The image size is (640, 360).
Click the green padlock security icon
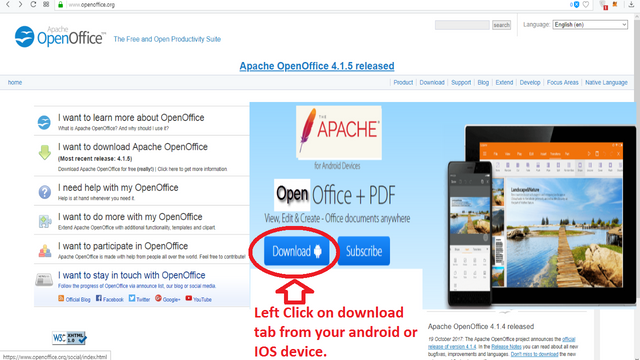[x=60, y=4]
